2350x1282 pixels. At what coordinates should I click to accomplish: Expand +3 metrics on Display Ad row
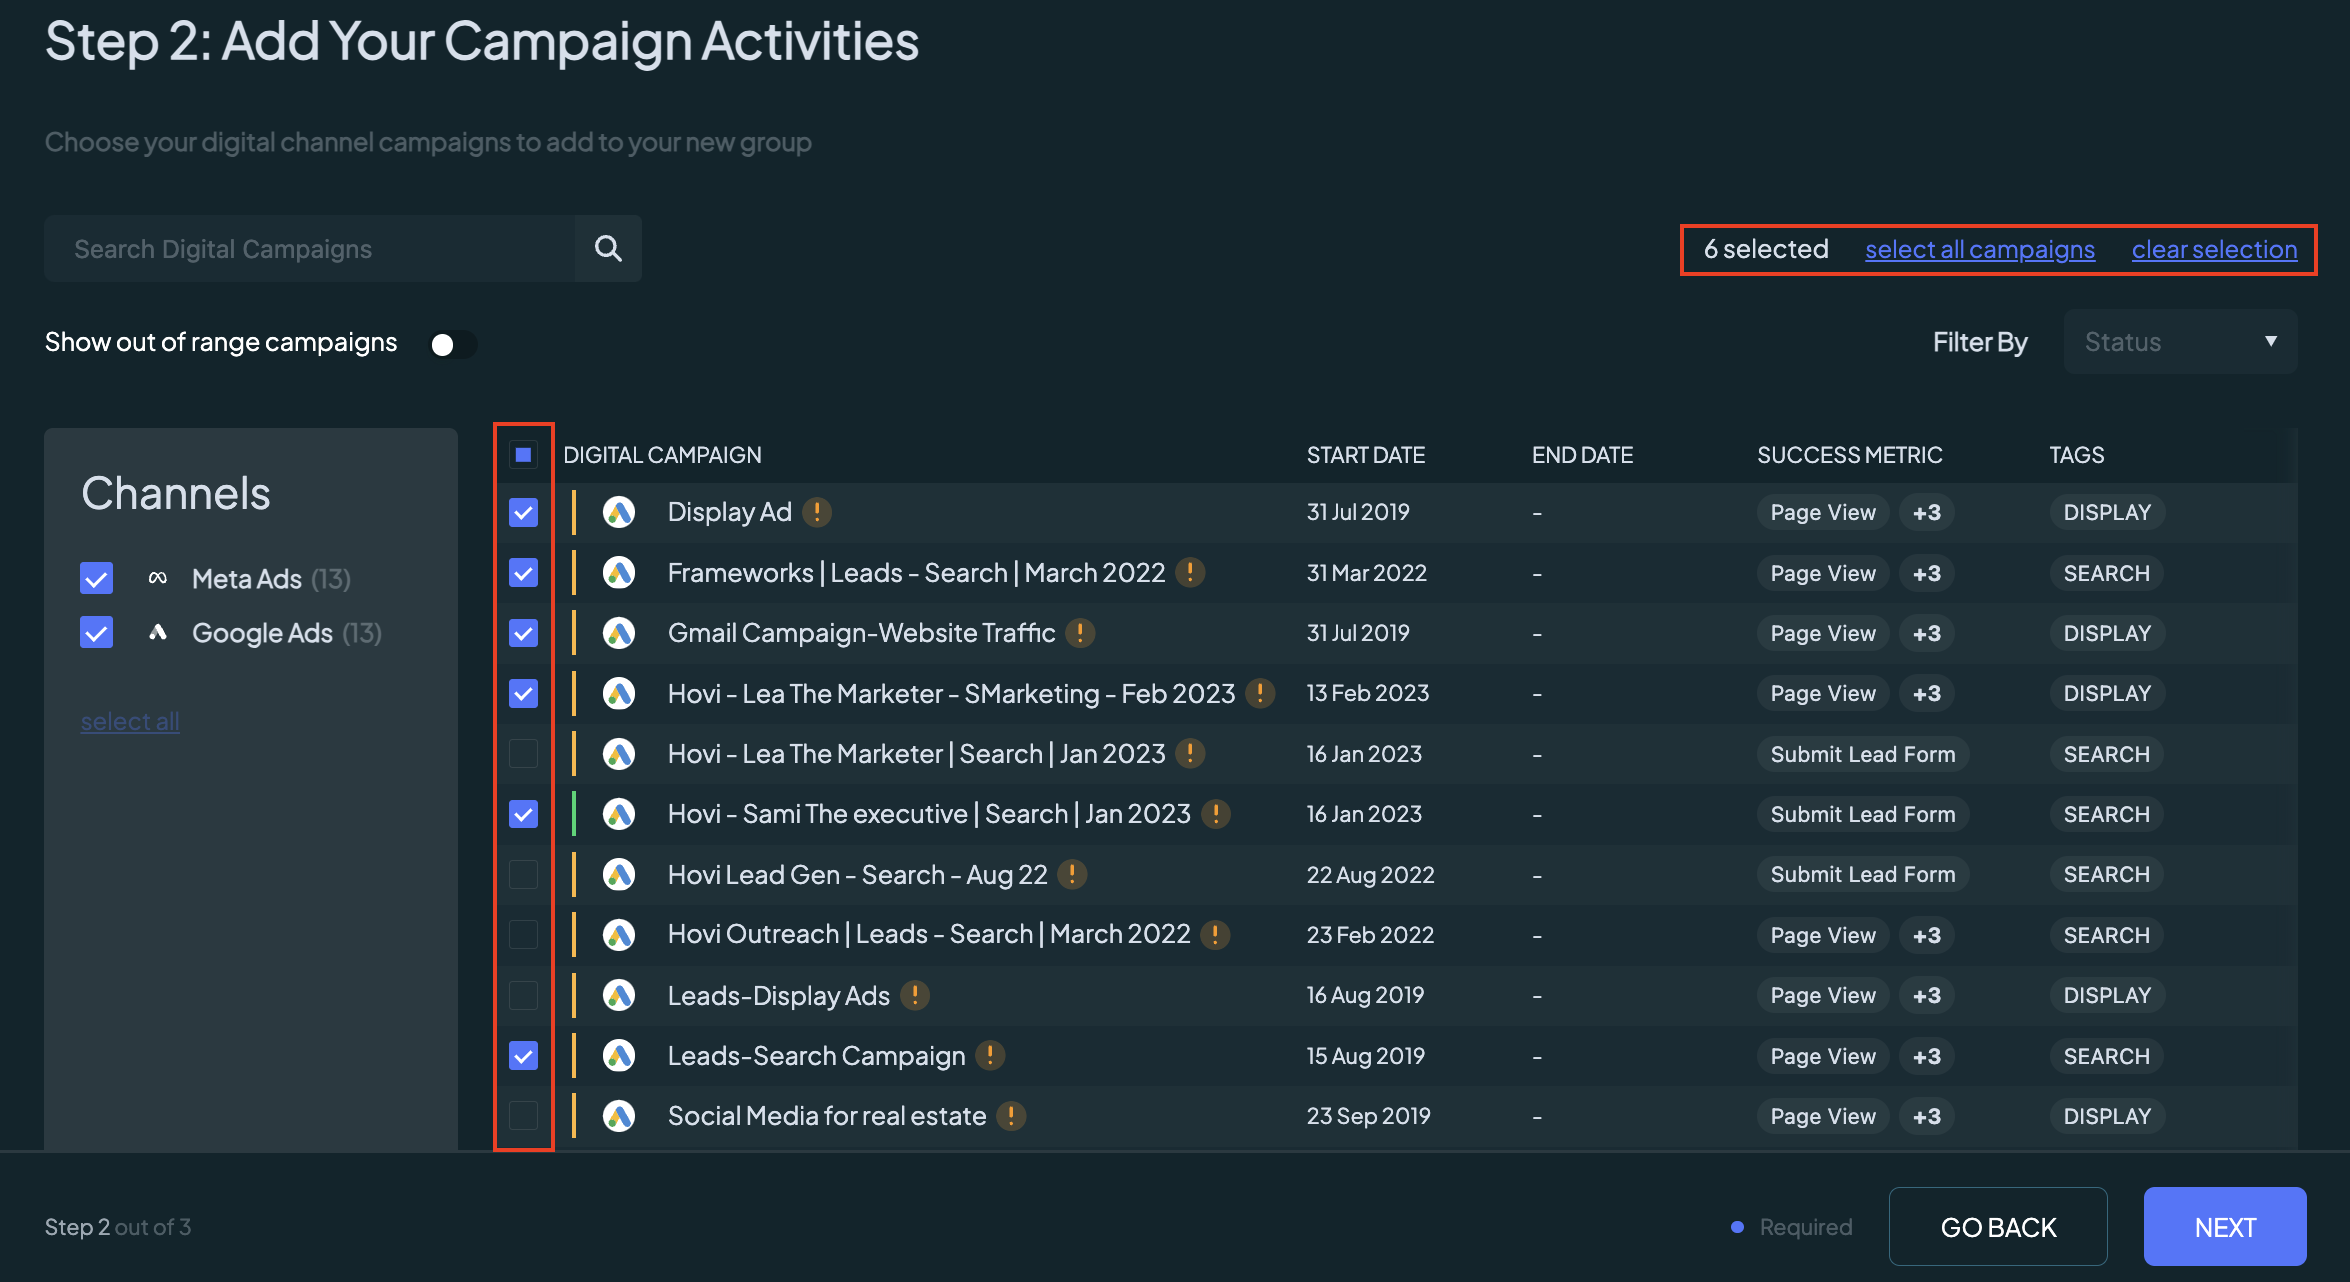point(1926,512)
